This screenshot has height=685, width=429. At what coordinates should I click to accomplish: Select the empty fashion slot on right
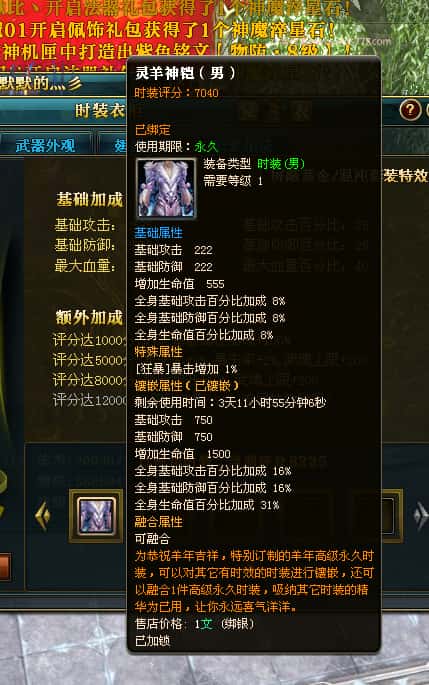(390, 516)
